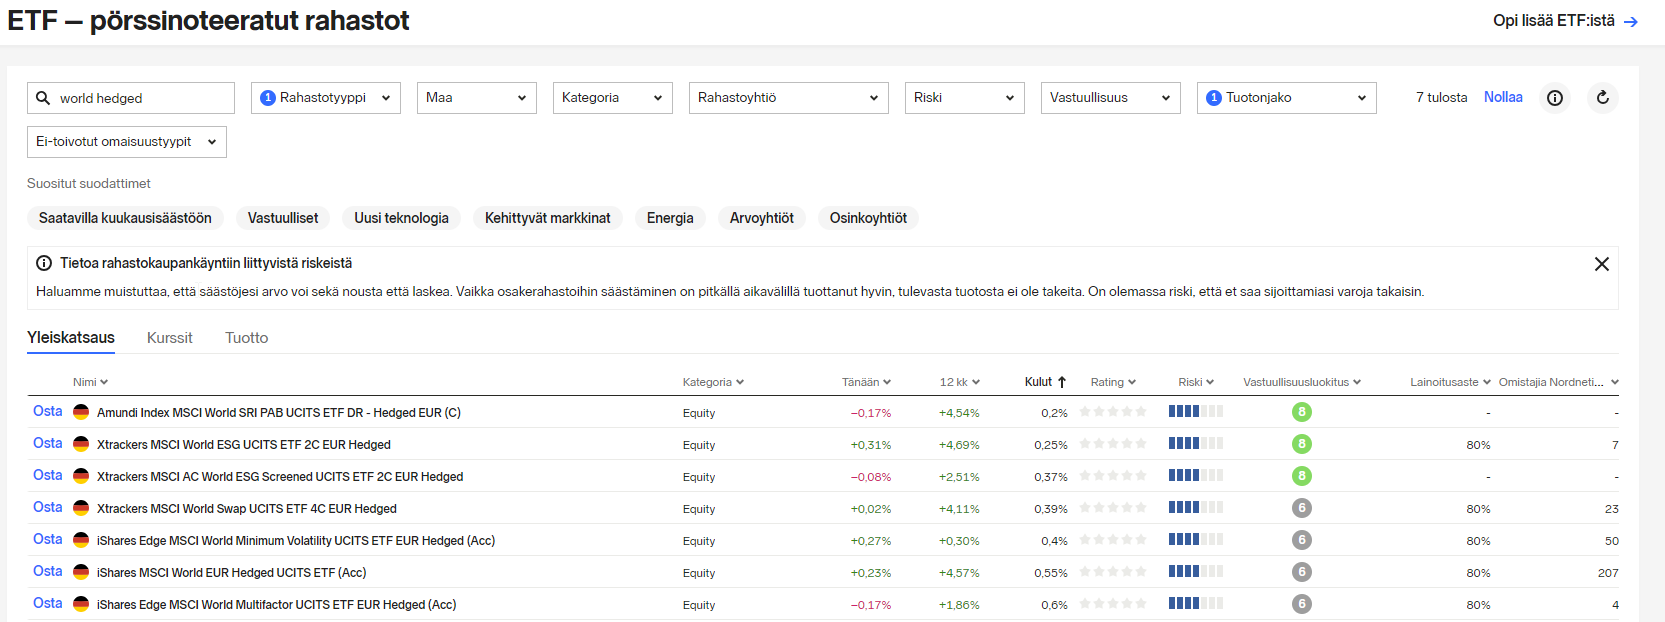The image size is (1665, 622).
Task: Sort by Rating column header
Action: tap(1113, 382)
